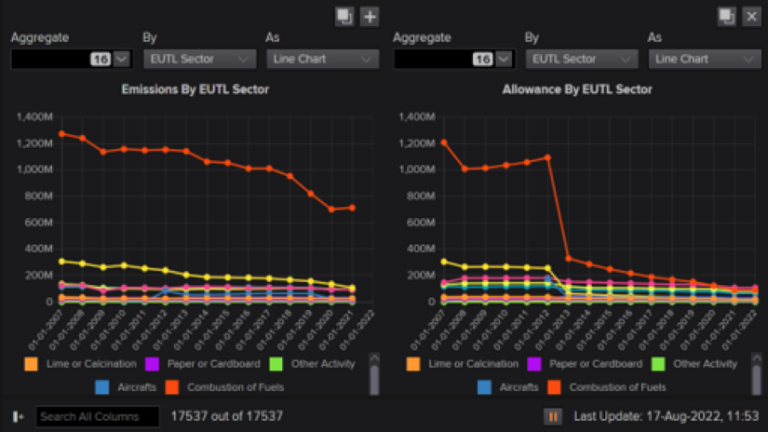Click the up arrow of the Emissions legend scrollbar
768x432 pixels.
coord(374,358)
